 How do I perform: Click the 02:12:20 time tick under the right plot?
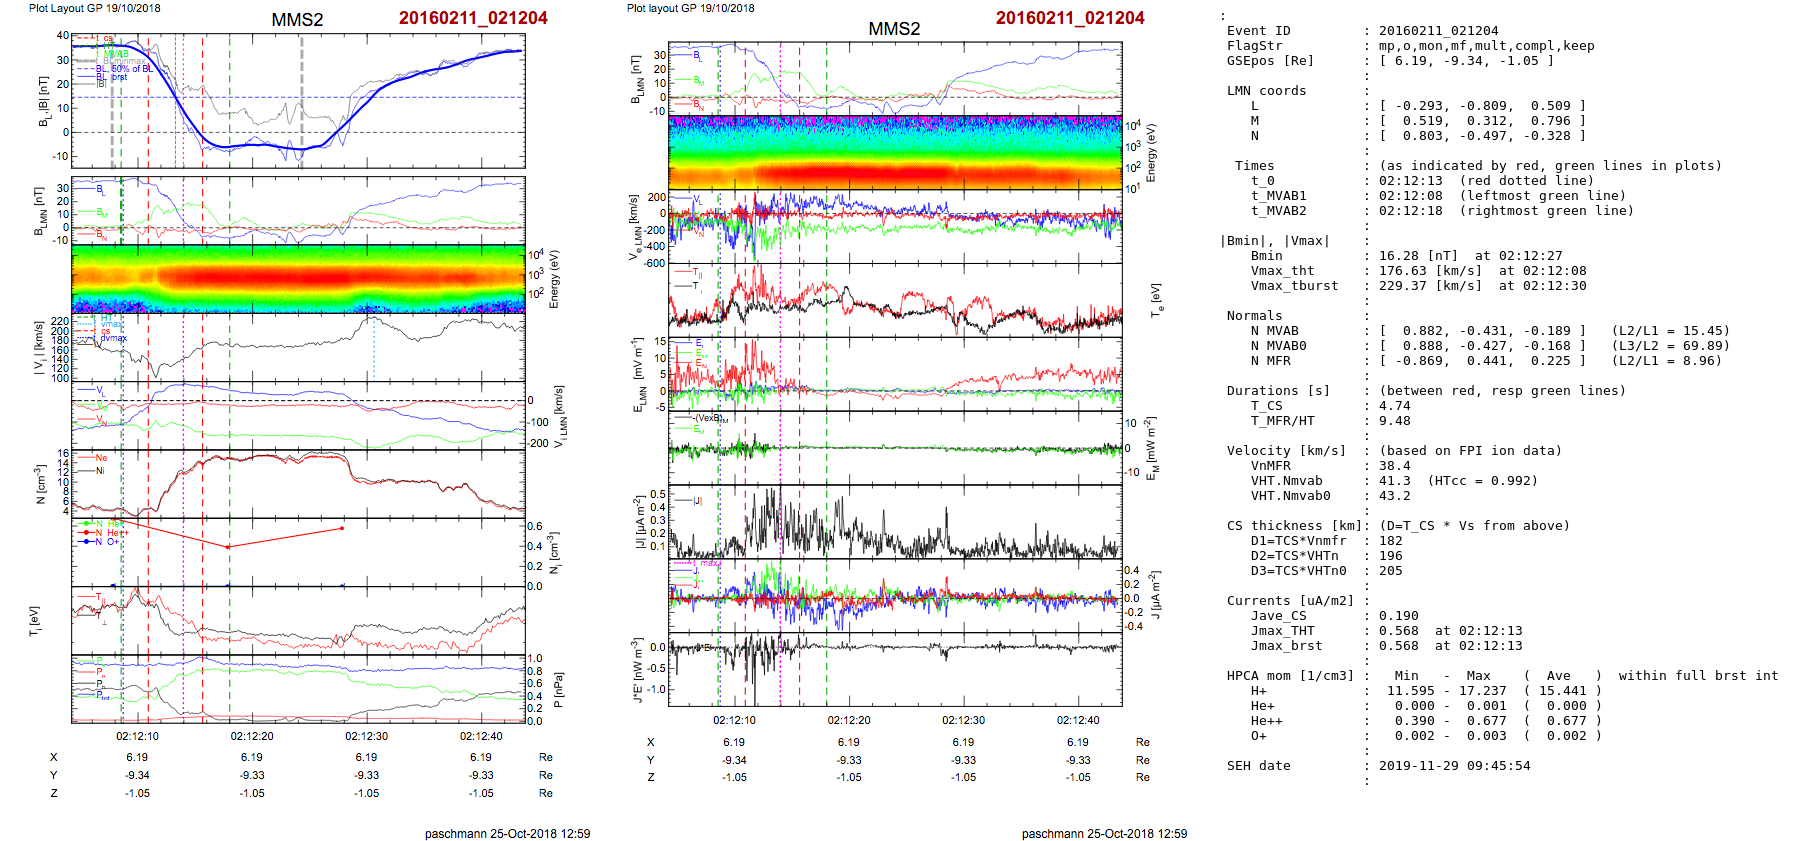[x=849, y=720]
